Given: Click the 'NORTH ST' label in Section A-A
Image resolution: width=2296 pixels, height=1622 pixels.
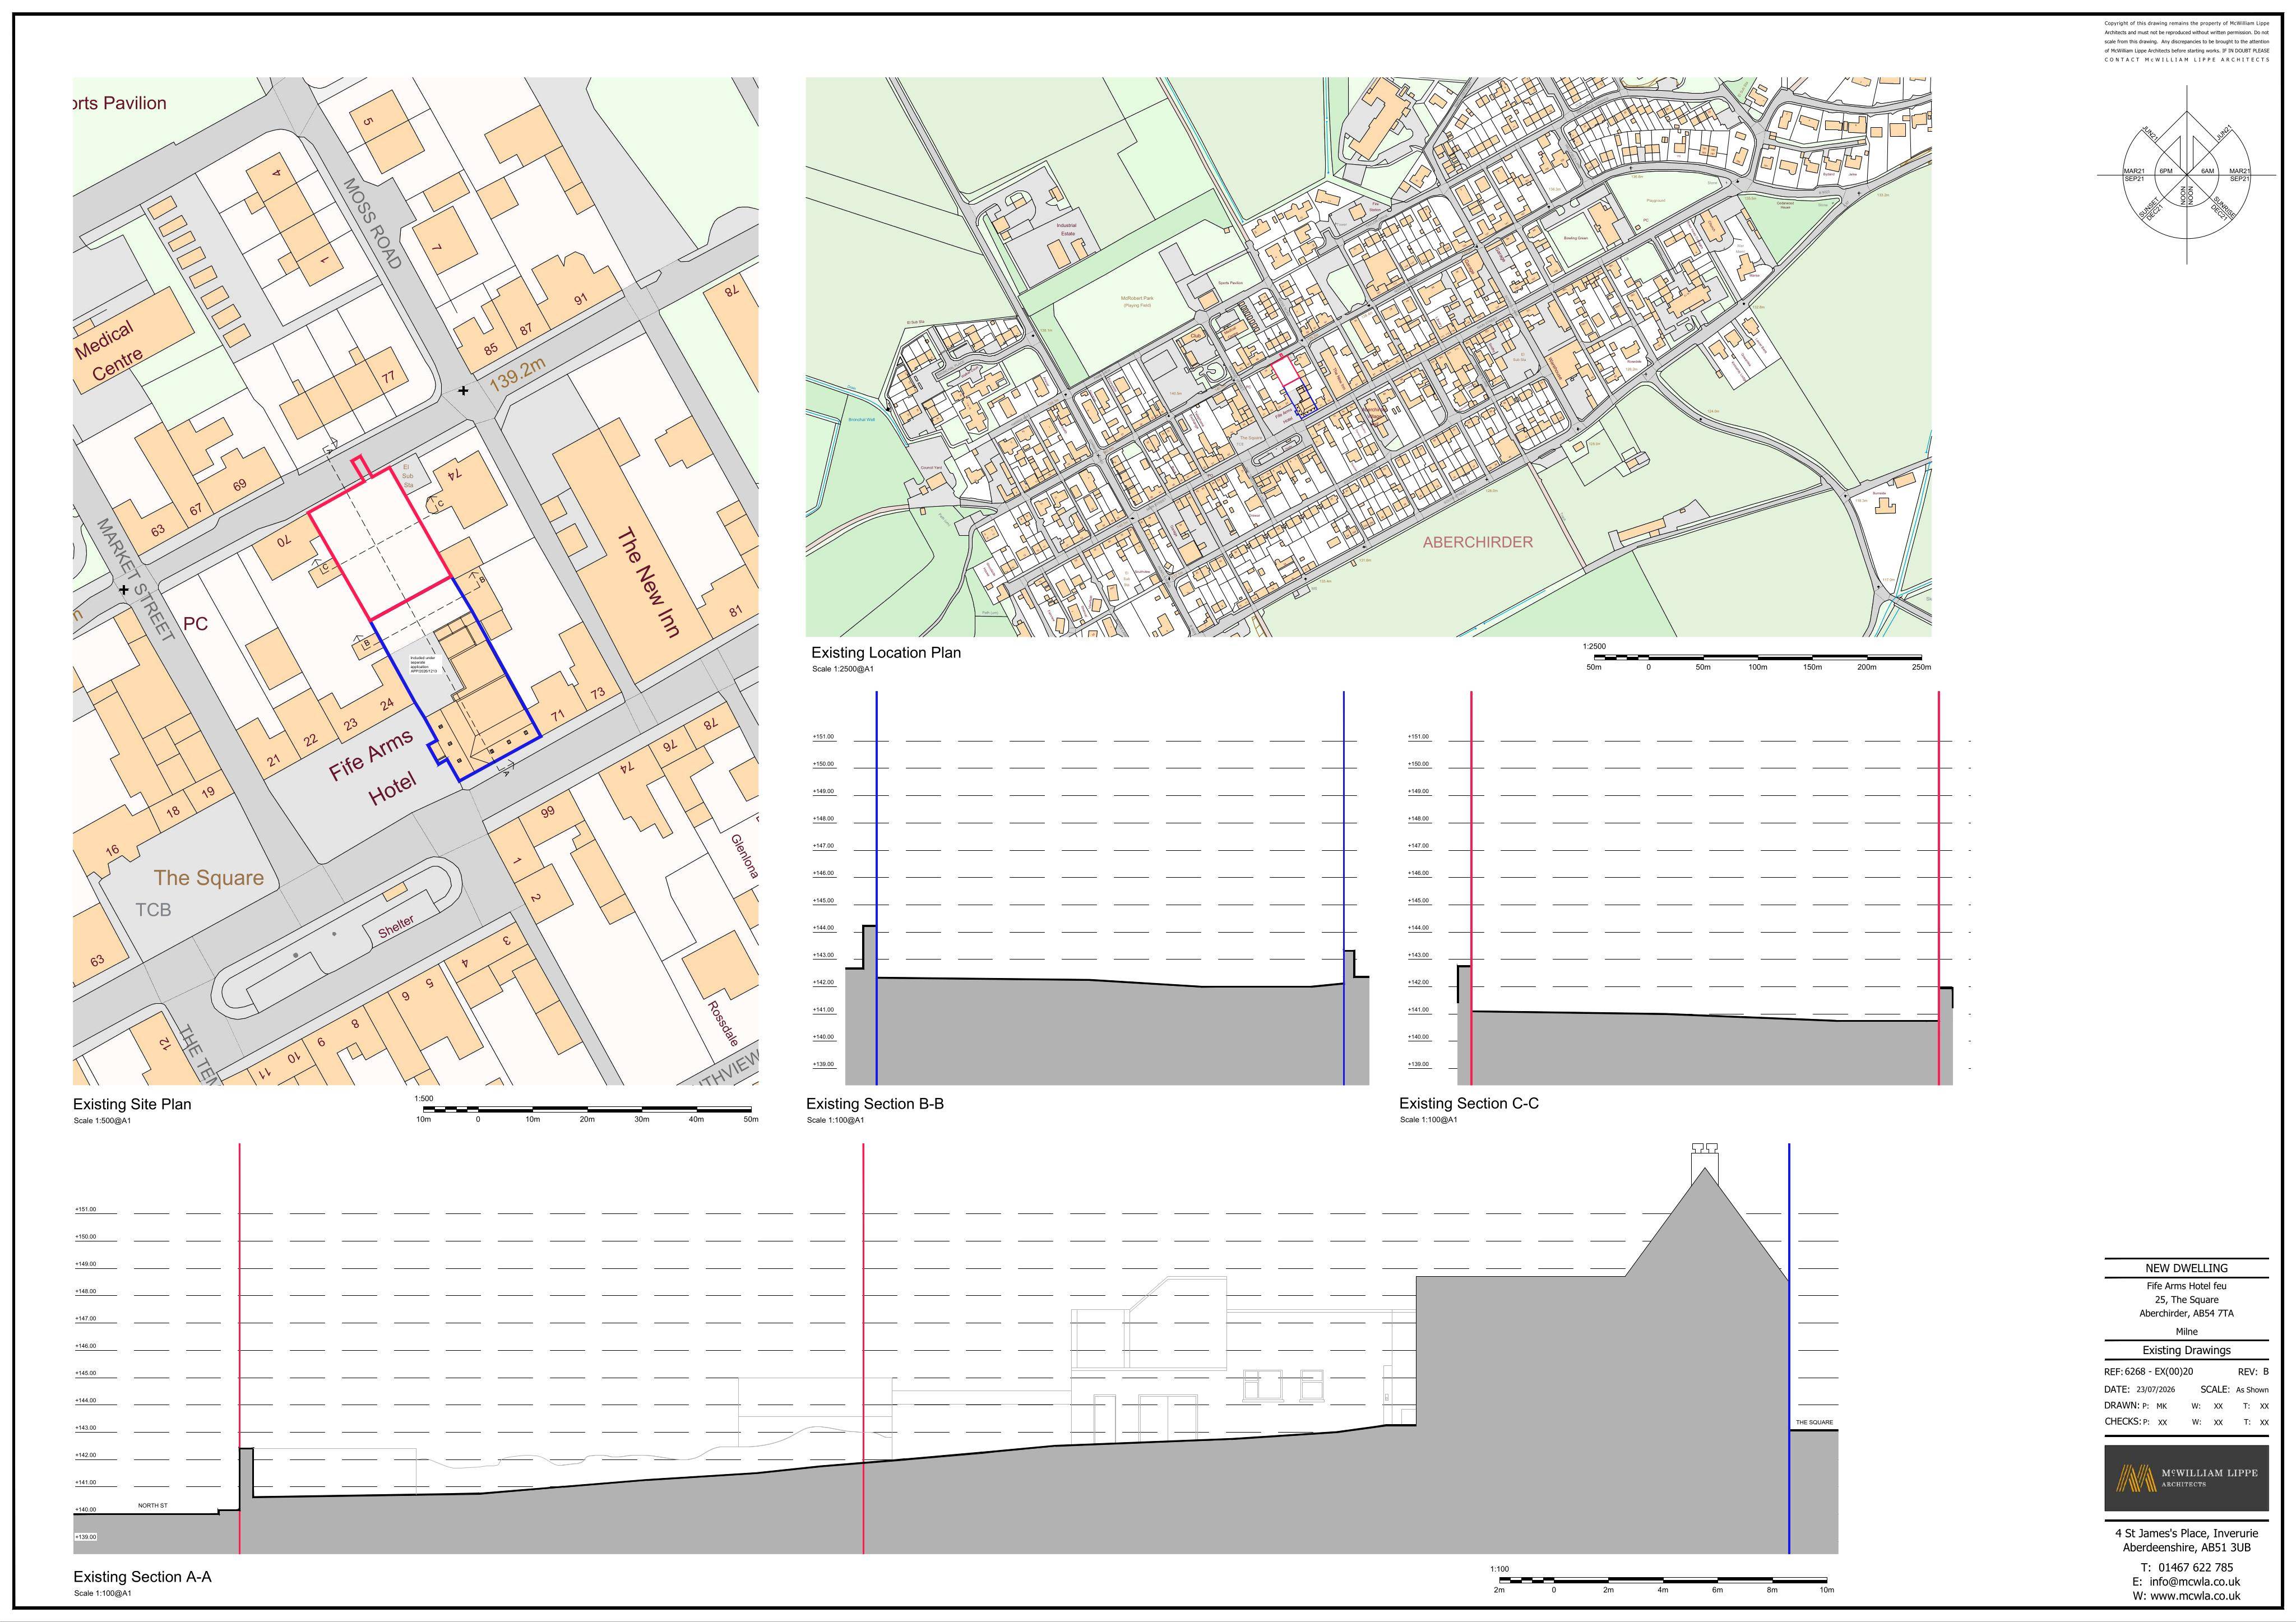Looking at the screenshot, I should point(153,1506).
